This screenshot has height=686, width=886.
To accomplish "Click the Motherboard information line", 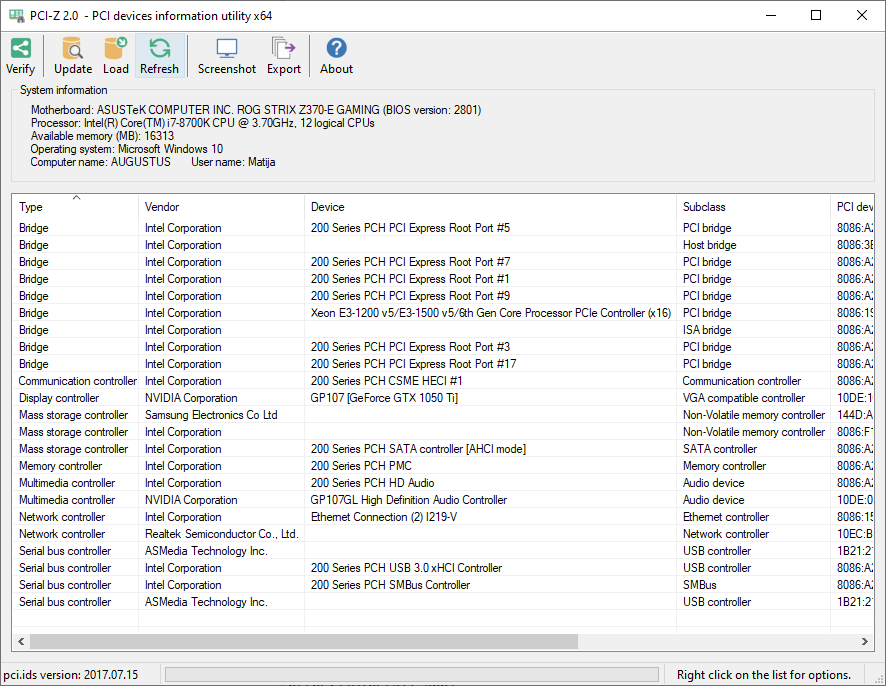I will (256, 110).
